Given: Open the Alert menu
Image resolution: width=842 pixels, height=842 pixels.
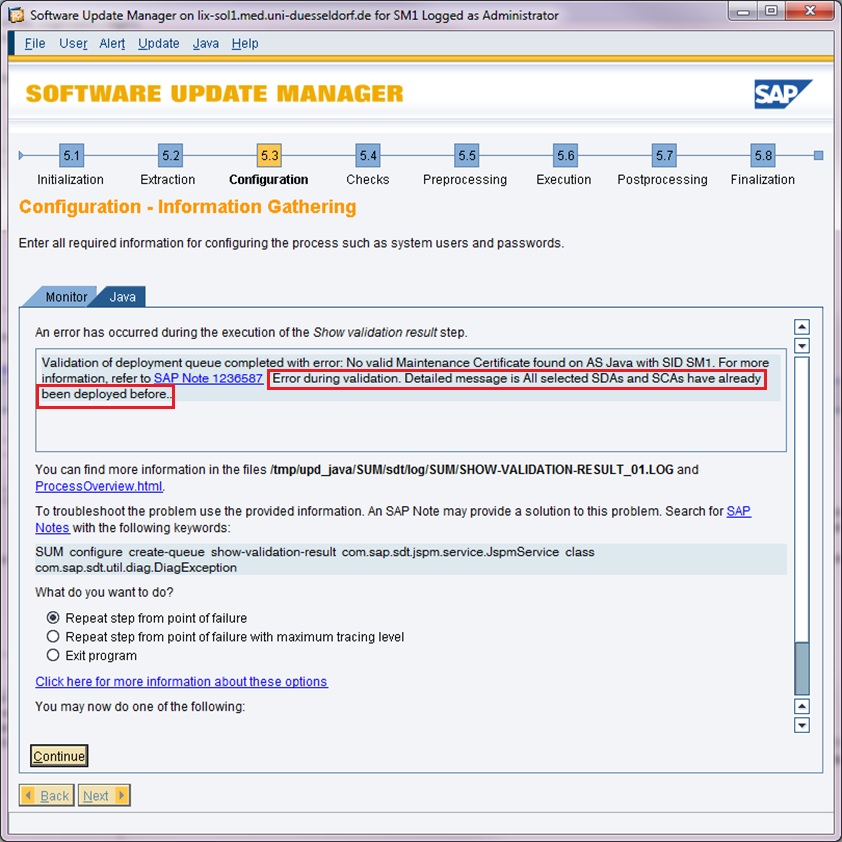Looking at the screenshot, I should [x=112, y=43].
